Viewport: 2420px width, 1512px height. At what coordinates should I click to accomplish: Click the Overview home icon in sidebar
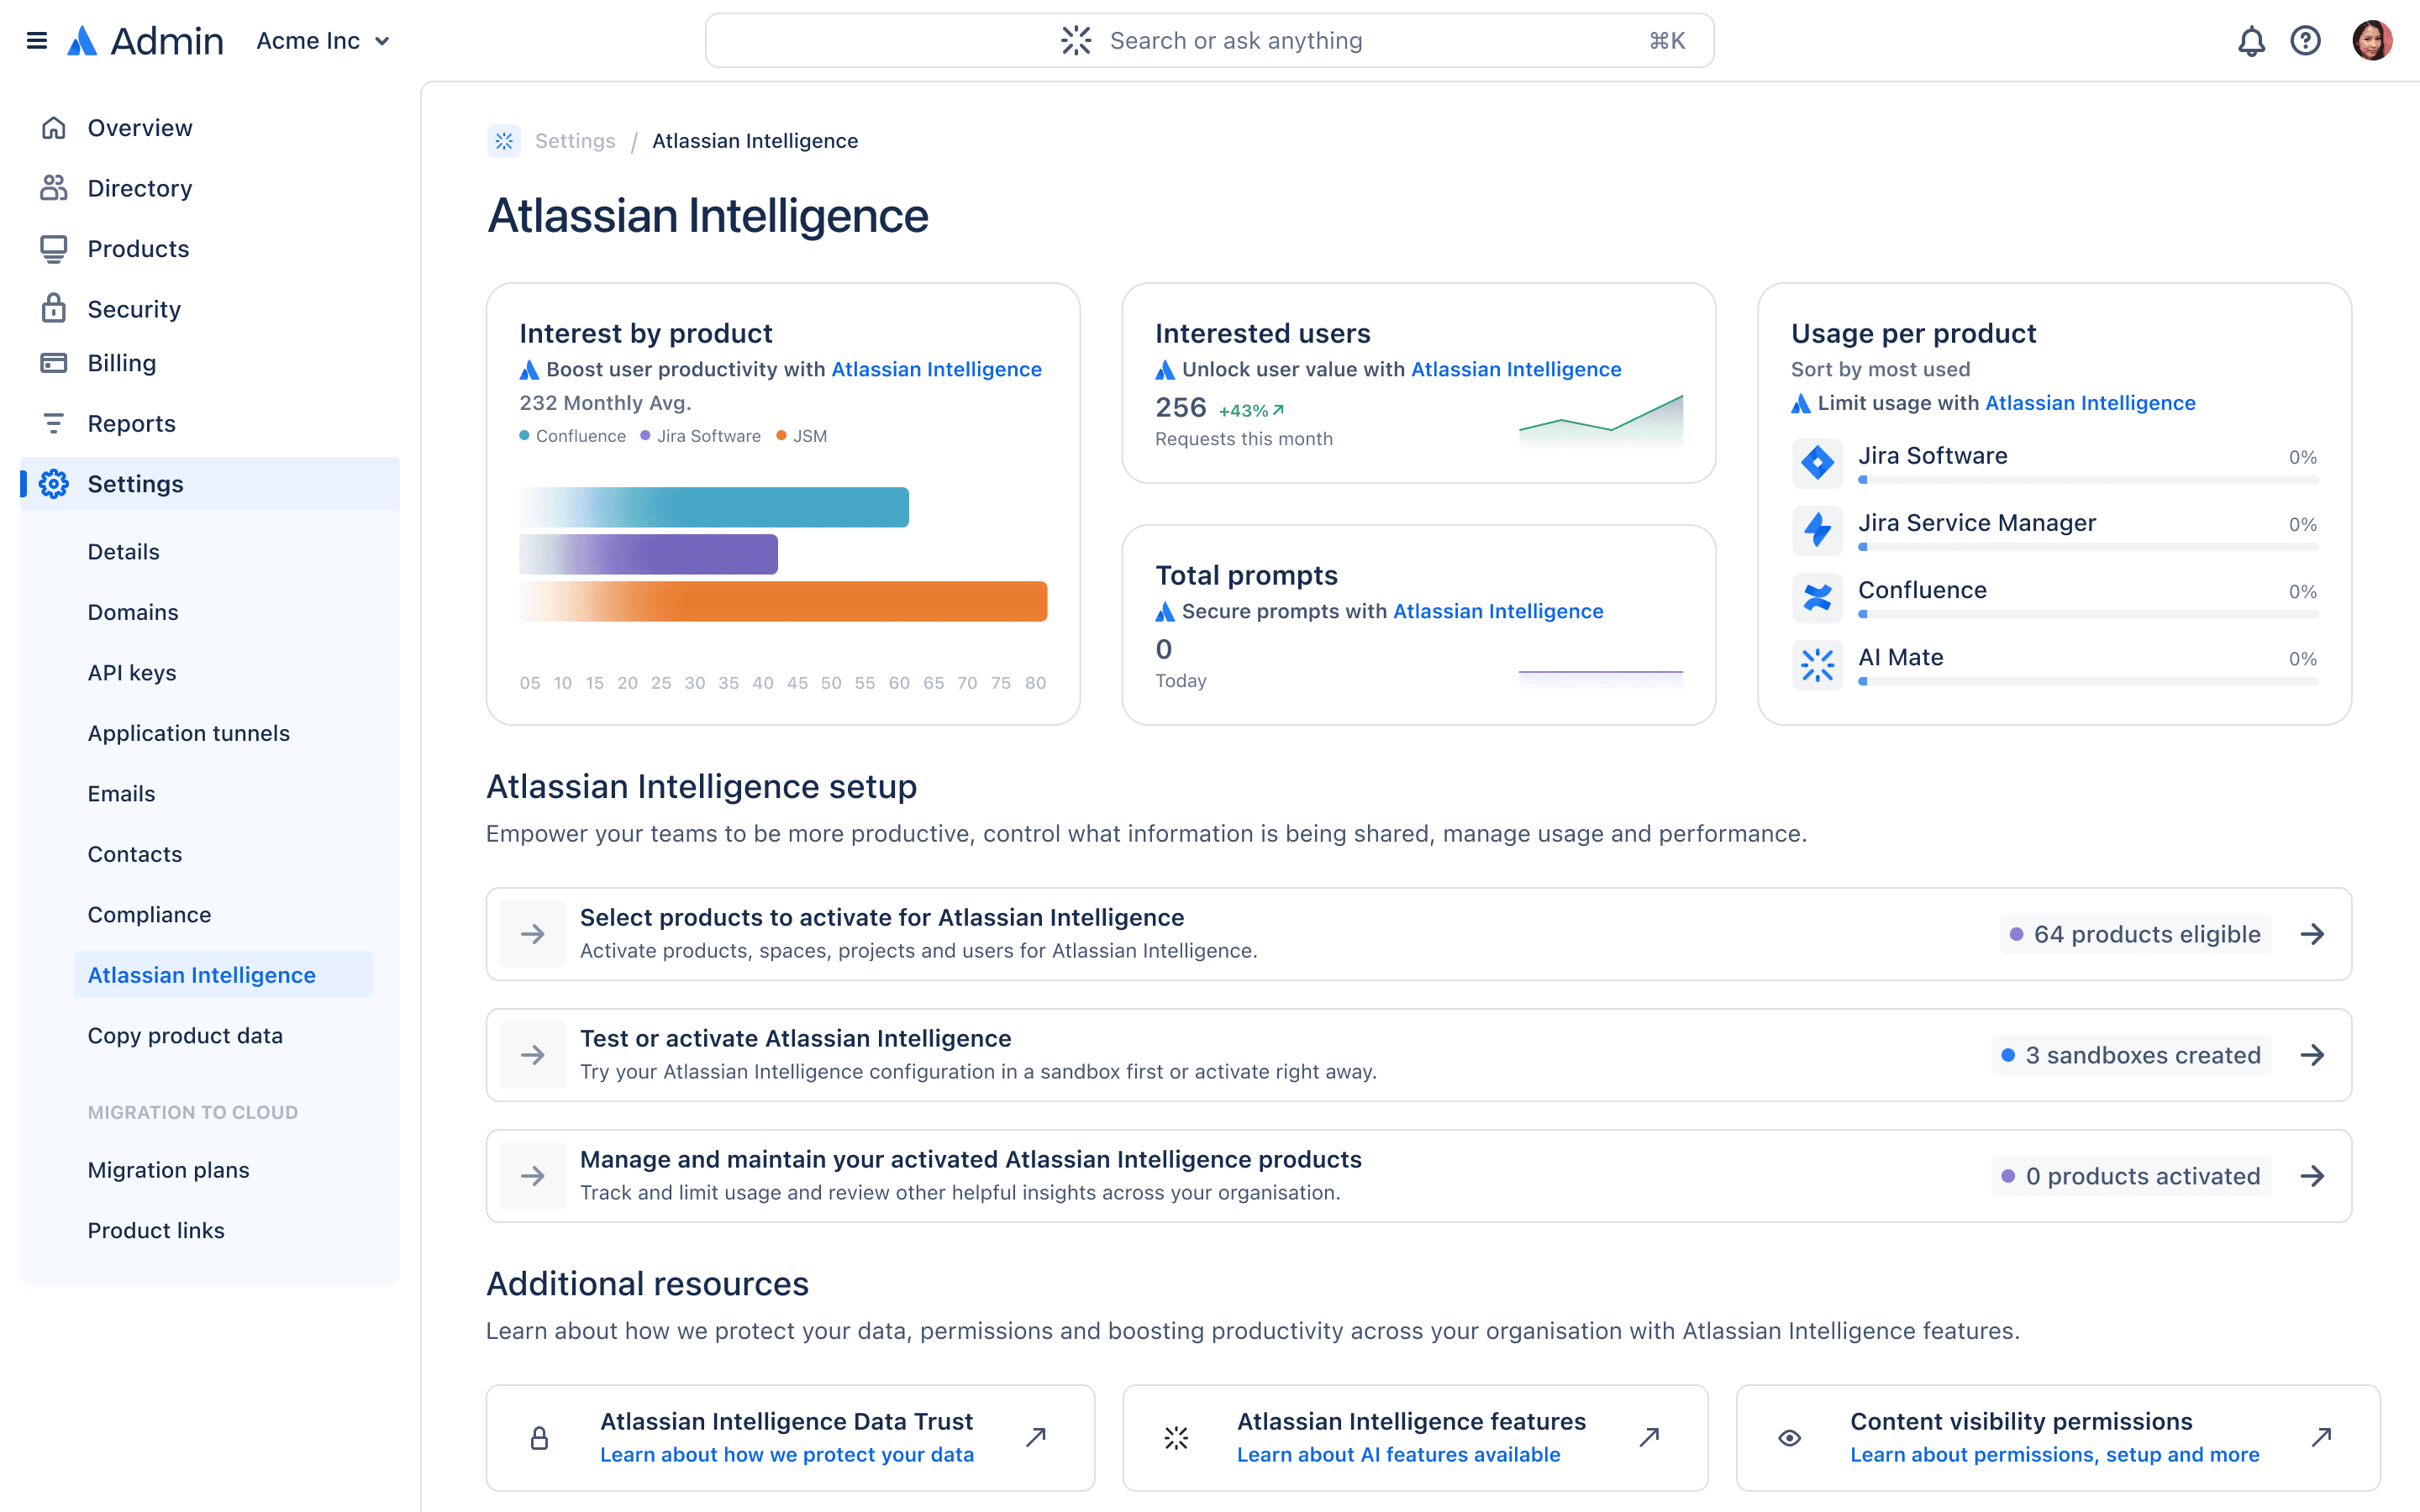(x=54, y=128)
